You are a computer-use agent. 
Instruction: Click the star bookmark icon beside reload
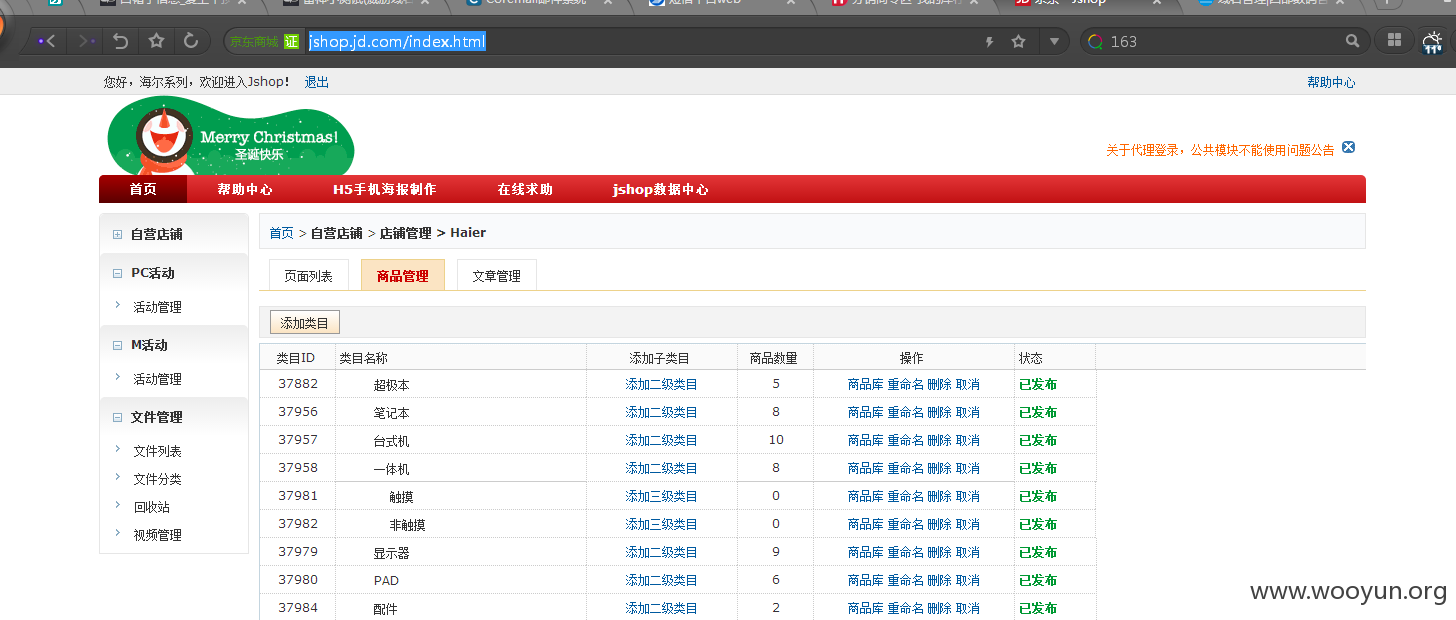[x=156, y=41]
